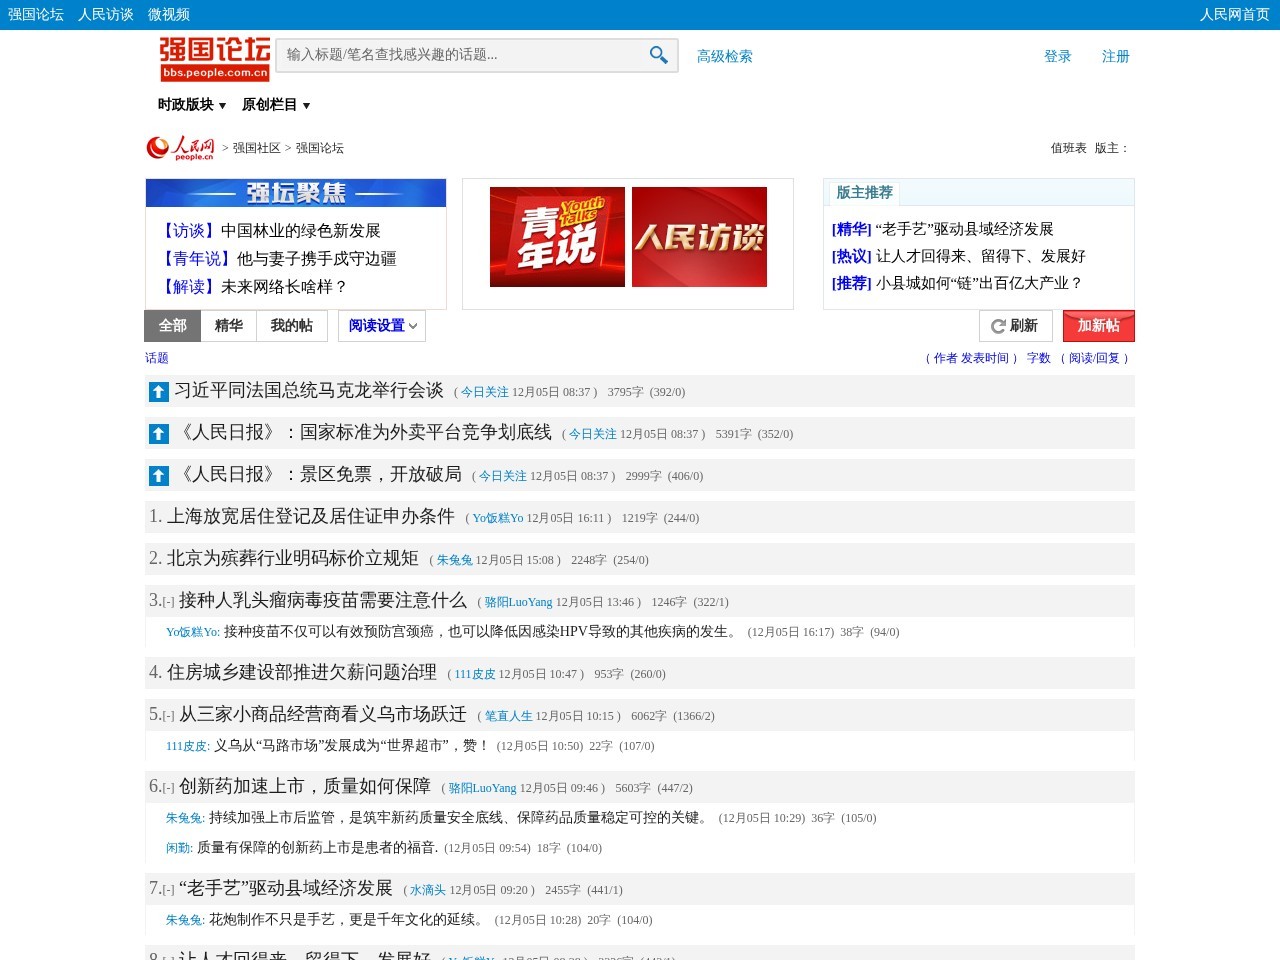1280x960 pixels.
Task: Click the pinned arrow icon on the 习近平 thread
Action: tap(158, 391)
